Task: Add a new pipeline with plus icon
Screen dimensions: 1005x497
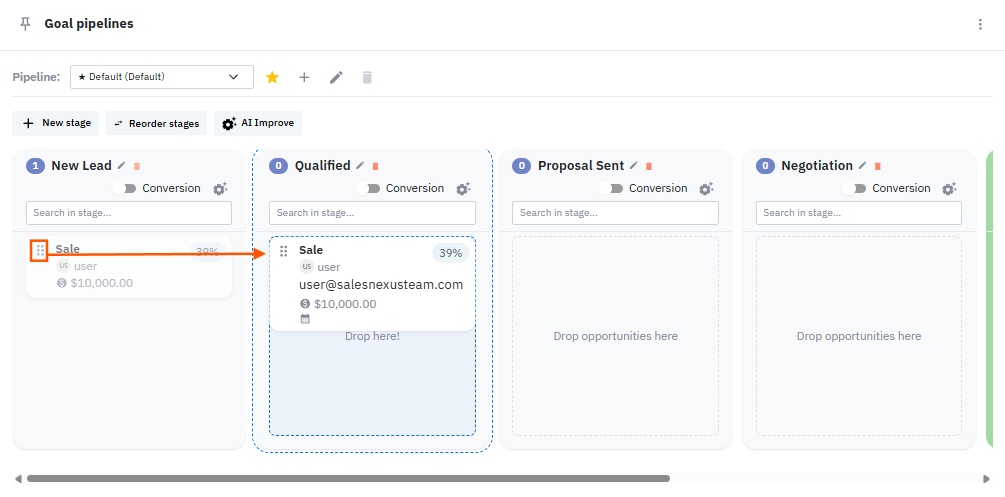Action: [304, 77]
